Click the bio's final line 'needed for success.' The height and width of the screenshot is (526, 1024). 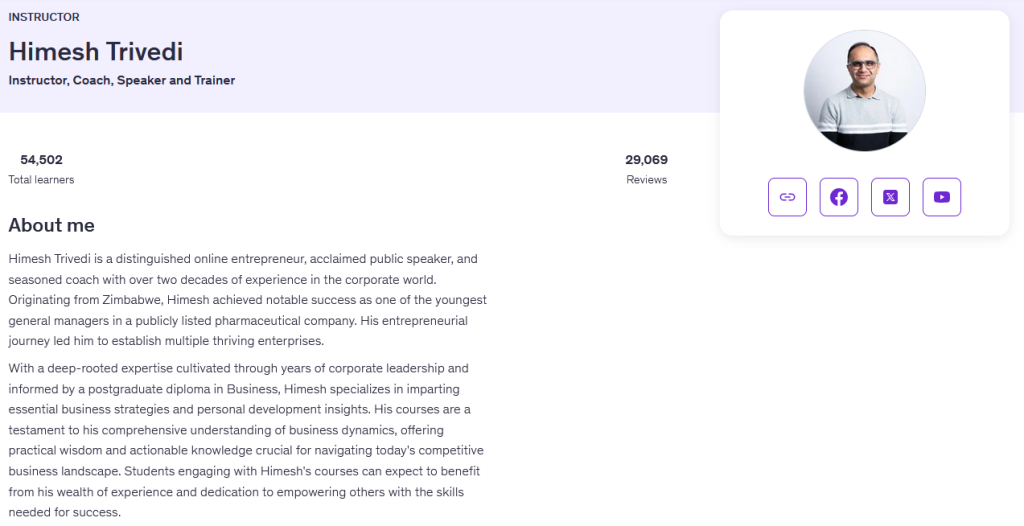[64, 513]
